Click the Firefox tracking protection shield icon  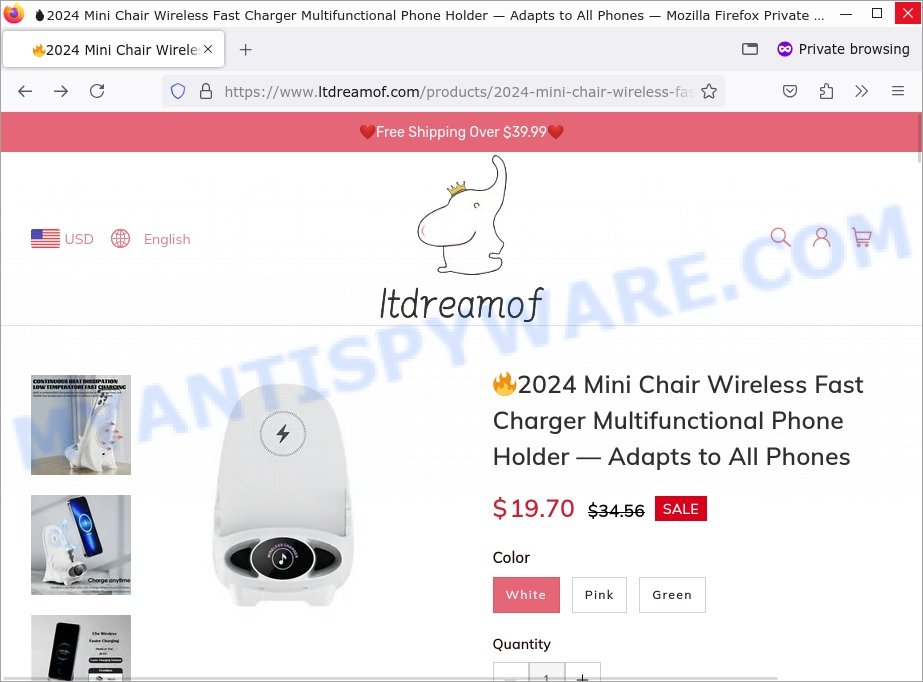178,91
